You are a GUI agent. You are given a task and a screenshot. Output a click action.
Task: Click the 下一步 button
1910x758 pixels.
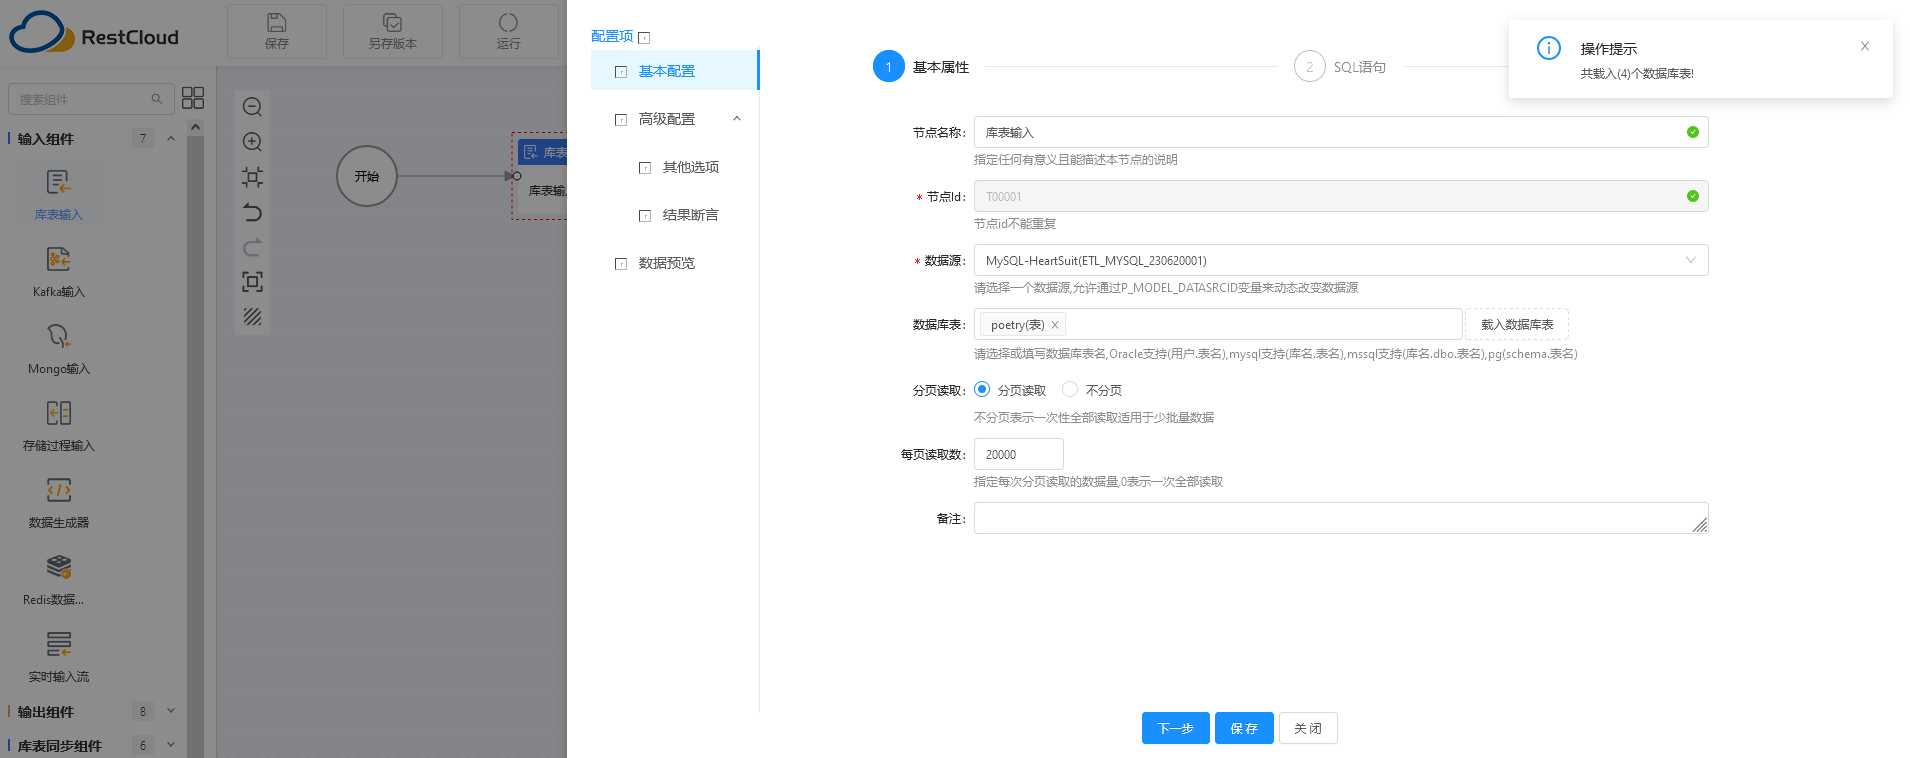tap(1175, 728)
